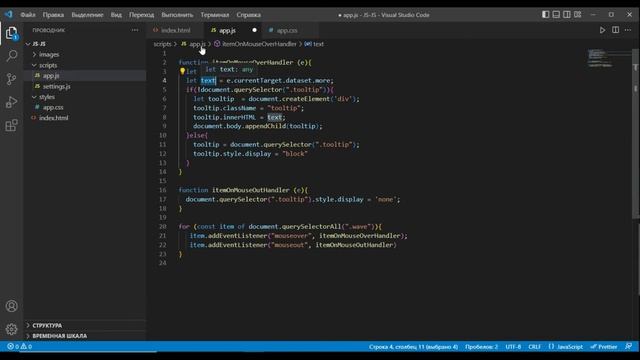Open the Правка menu

[53, 15]
